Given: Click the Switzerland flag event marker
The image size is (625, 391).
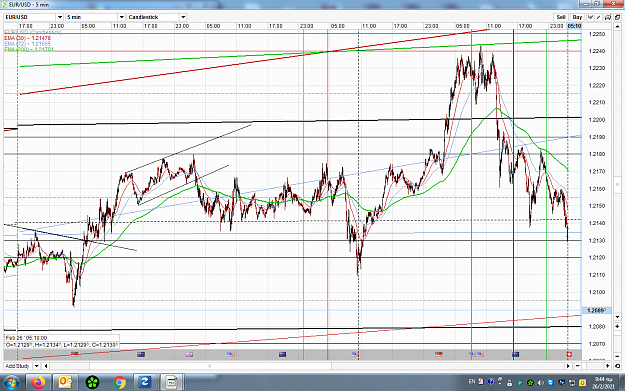Looking at the screenshot, I should (569, 354).
